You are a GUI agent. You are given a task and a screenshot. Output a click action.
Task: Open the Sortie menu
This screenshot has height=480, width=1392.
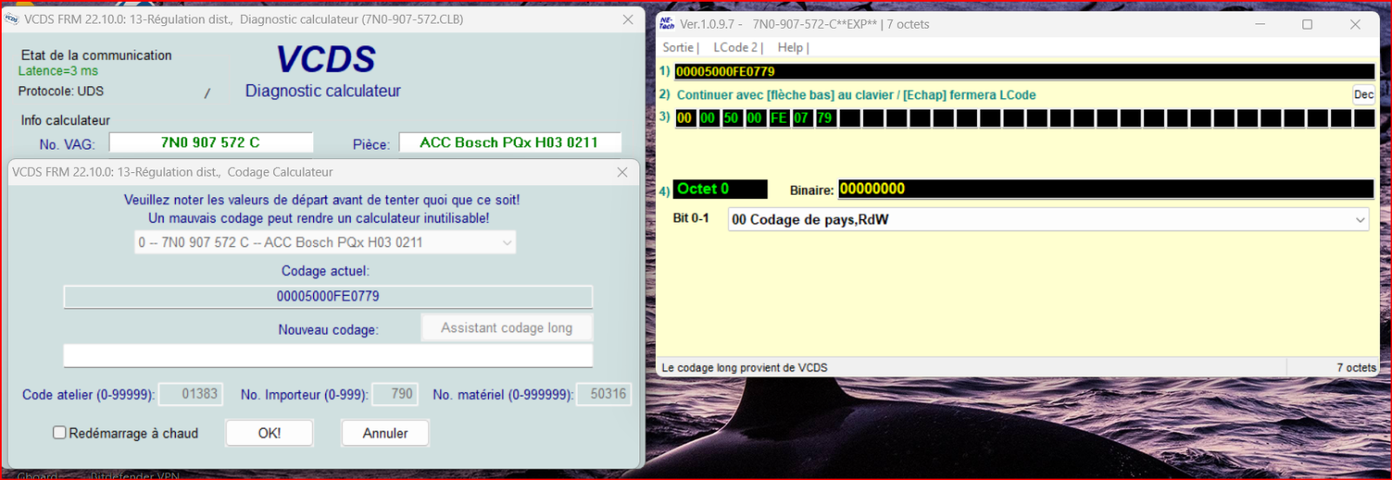tap(679, 48)
